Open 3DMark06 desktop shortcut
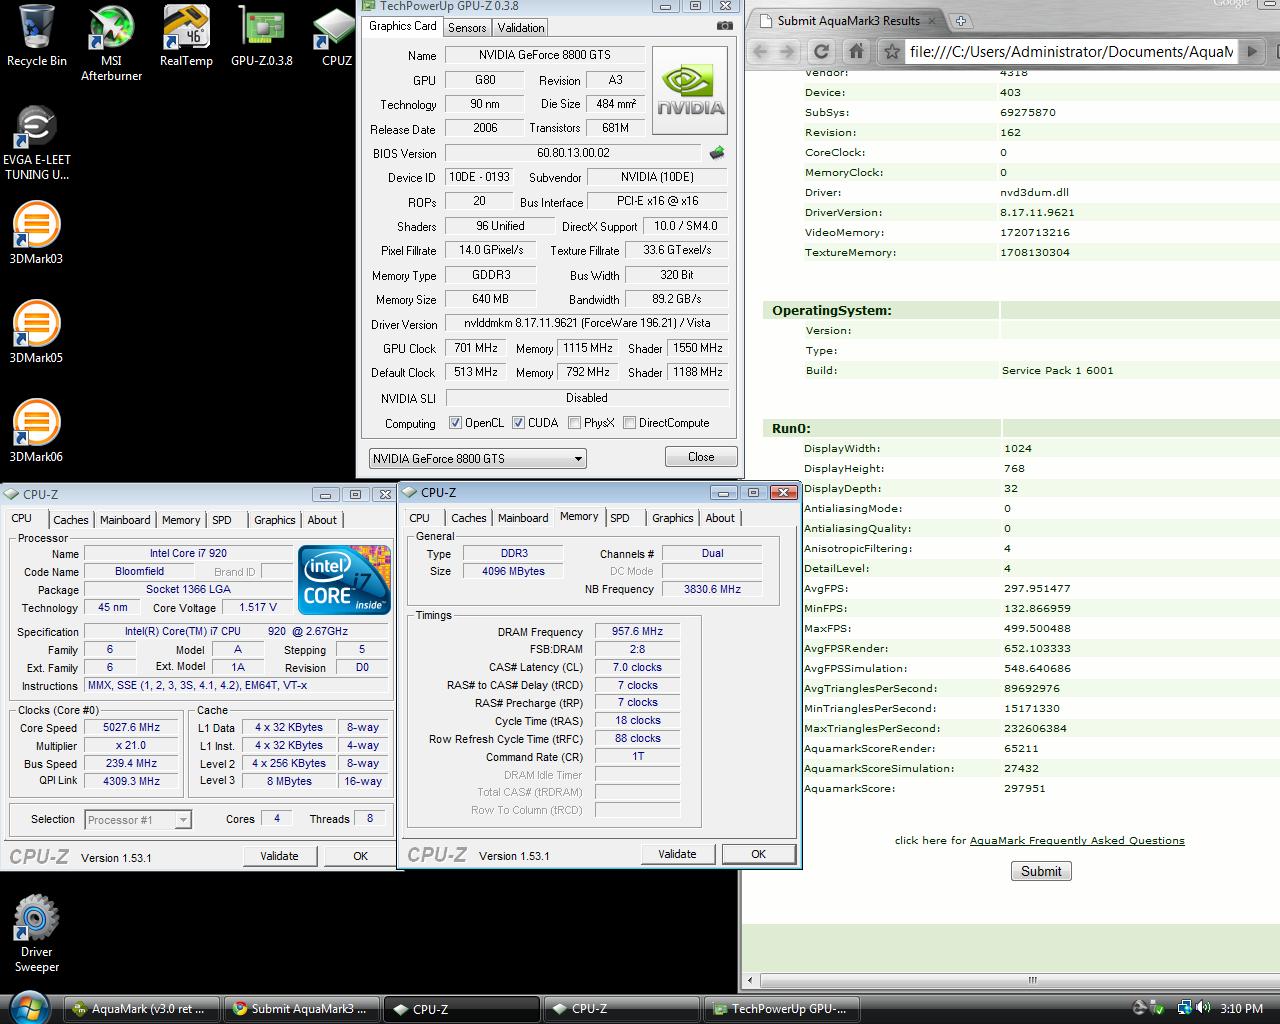This screenshot has height=1024, width=1280. pyautogui.click(x=36, y=431)
